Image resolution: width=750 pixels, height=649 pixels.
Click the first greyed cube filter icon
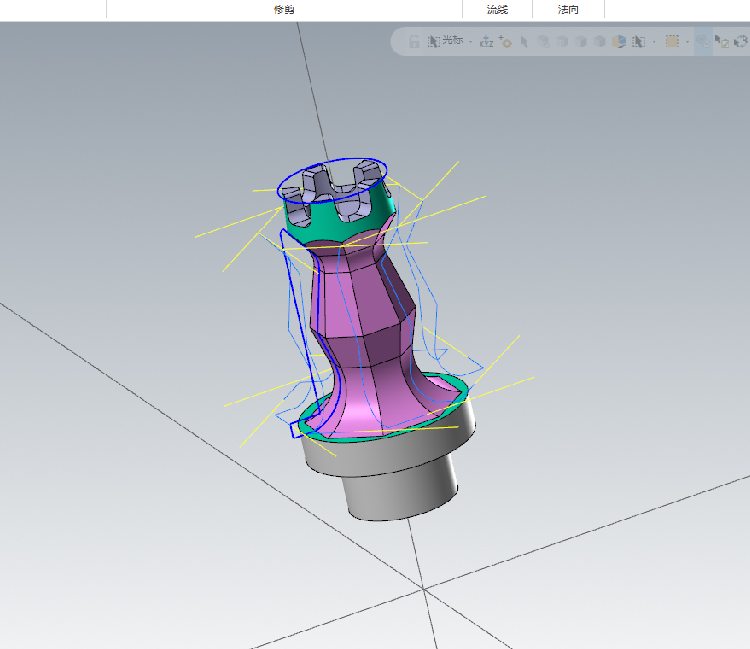click(x=543, y=42)
